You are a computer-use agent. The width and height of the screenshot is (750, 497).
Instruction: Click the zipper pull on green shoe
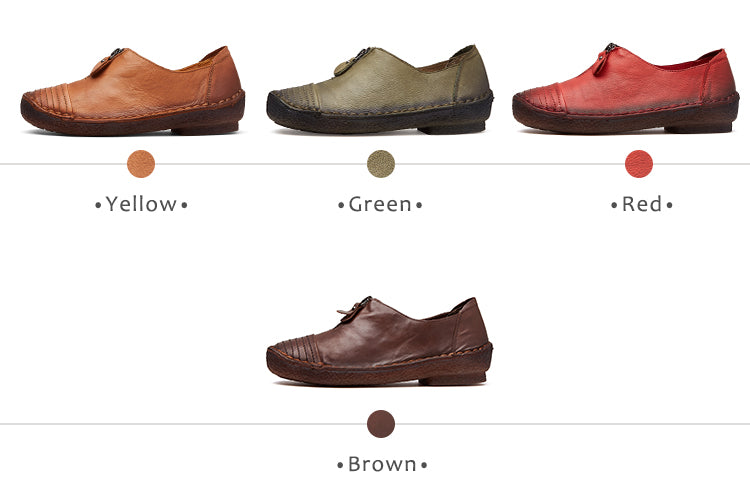click(x=352, y=62)
